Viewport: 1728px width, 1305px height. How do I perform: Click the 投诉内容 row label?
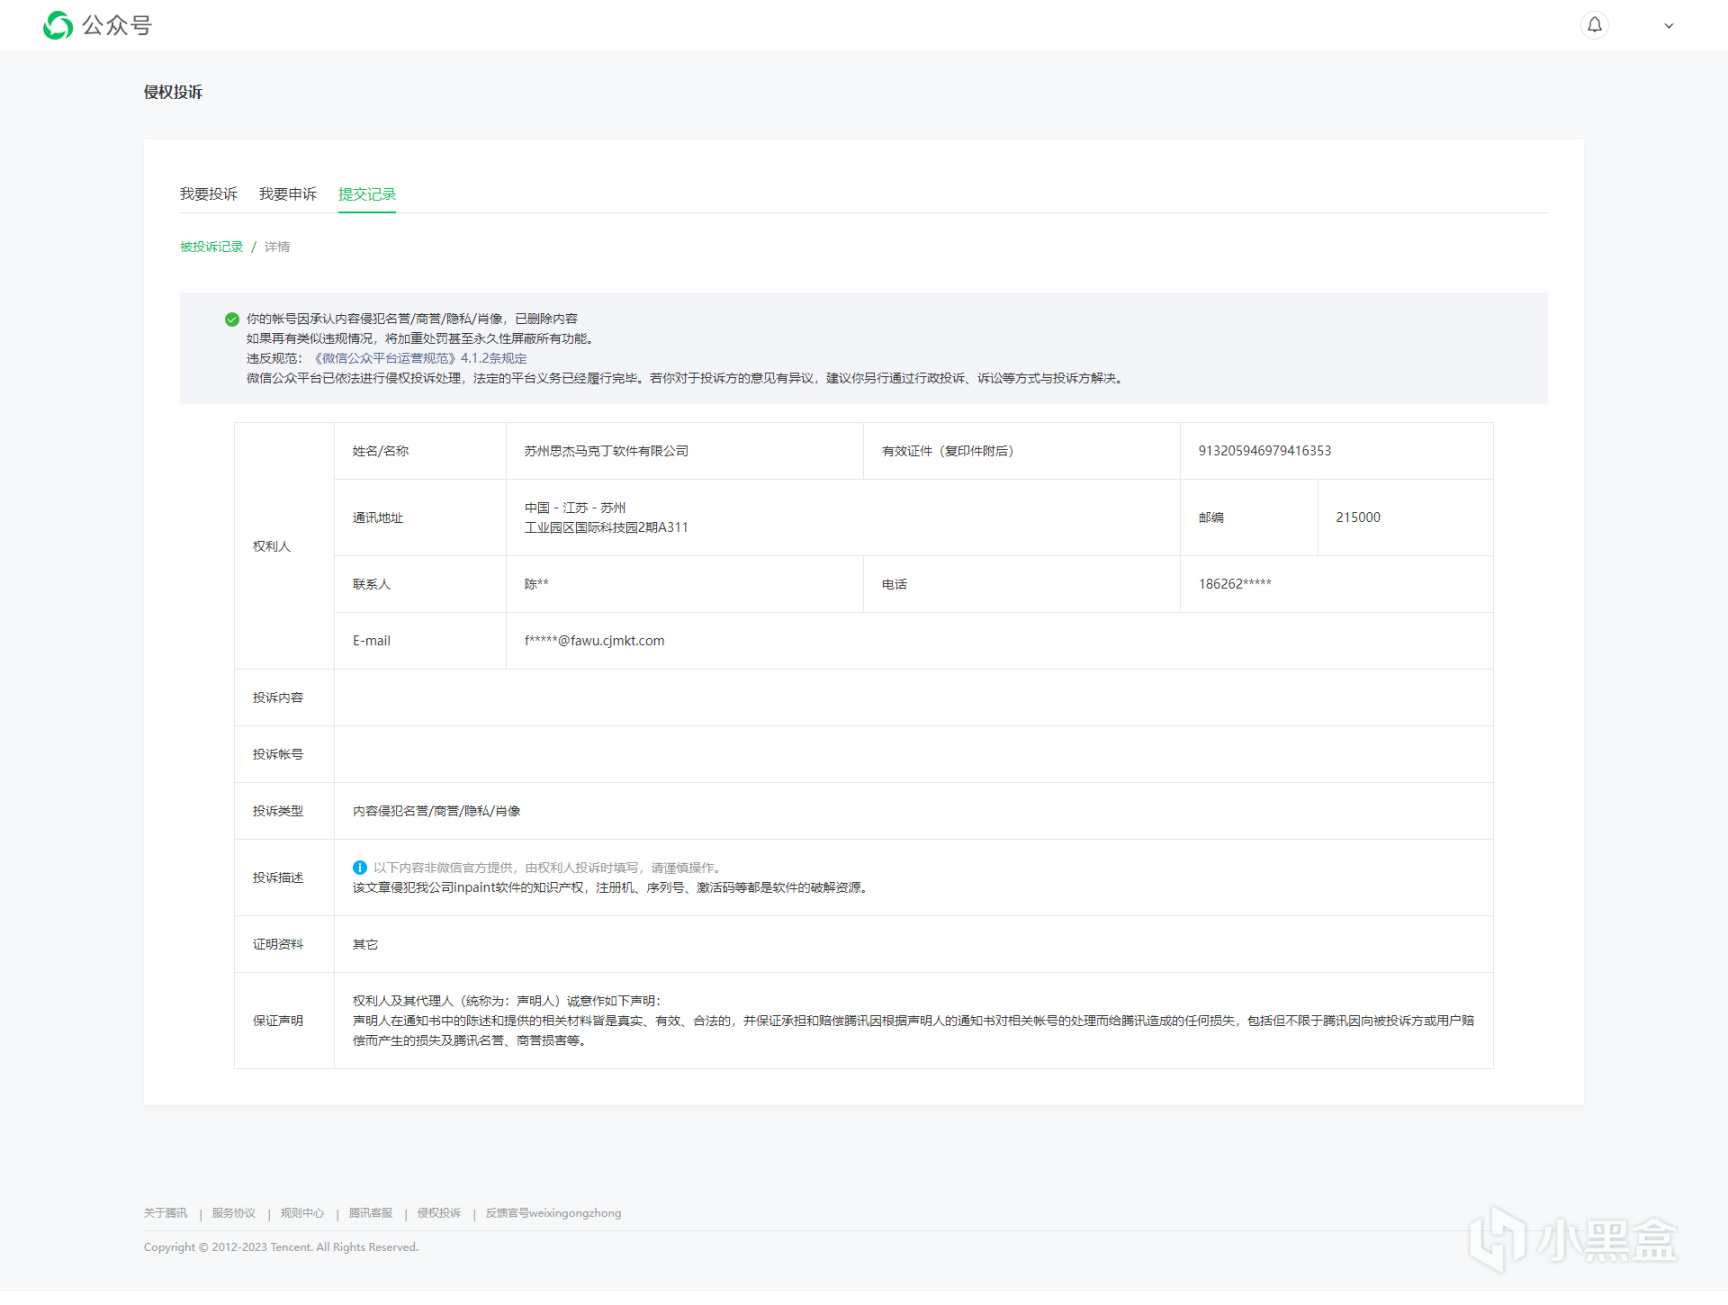(278, 697)
